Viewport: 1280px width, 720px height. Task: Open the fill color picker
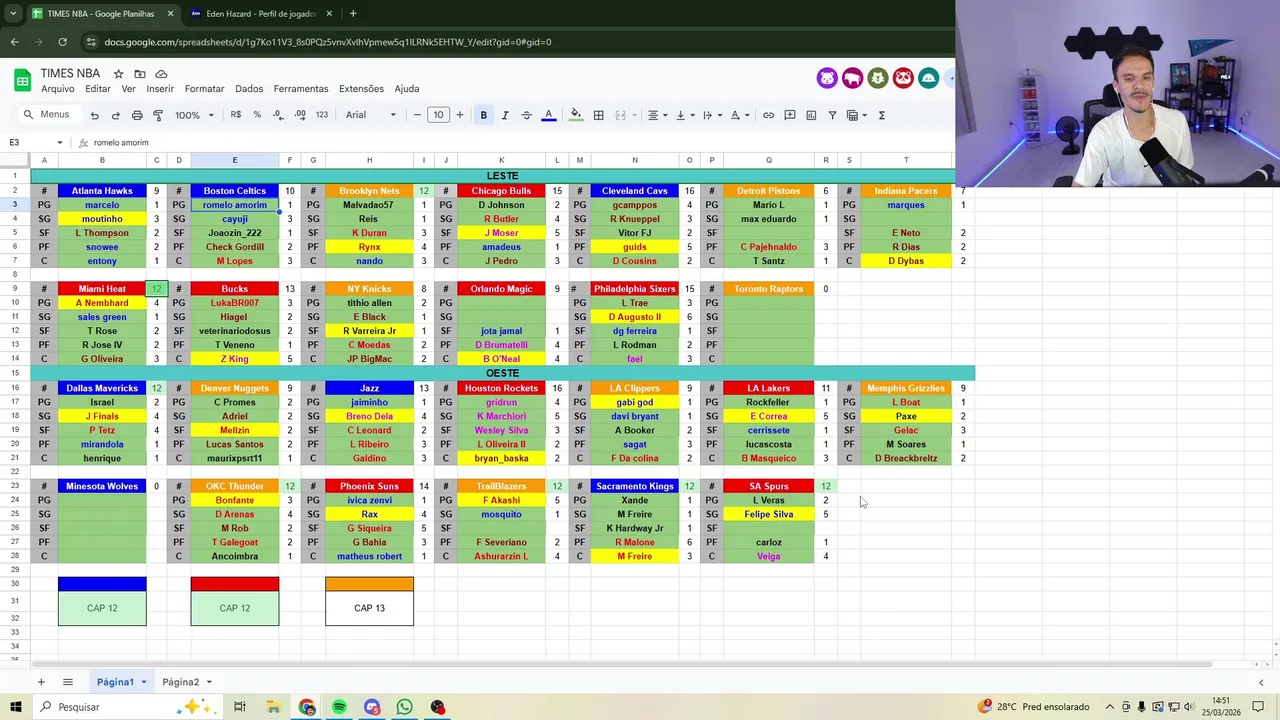575,115
